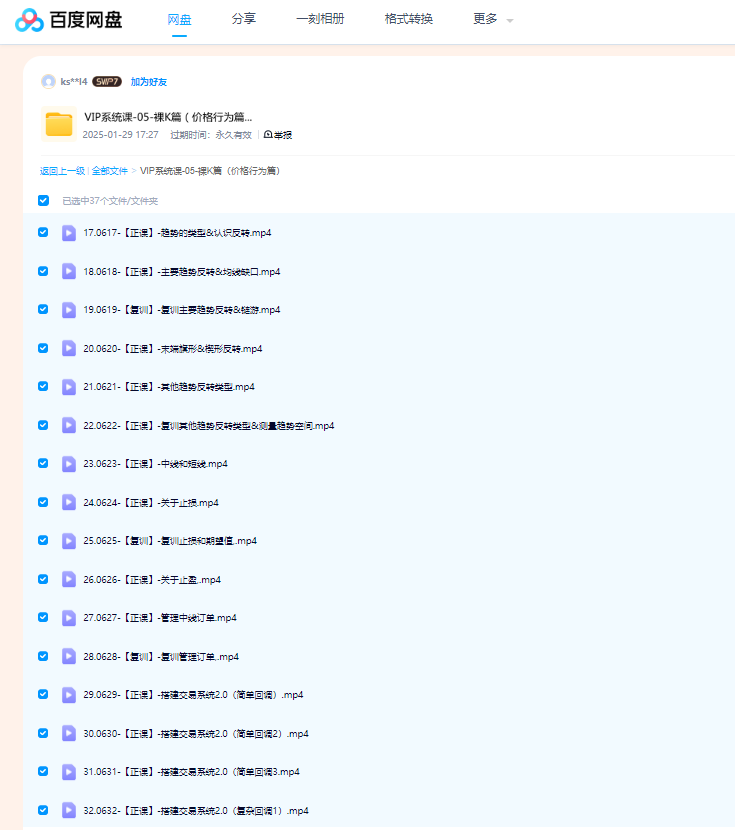The image size is (735, 830).
Task: Open the user avatar for ks**l4
Action: tap(48, 82)
